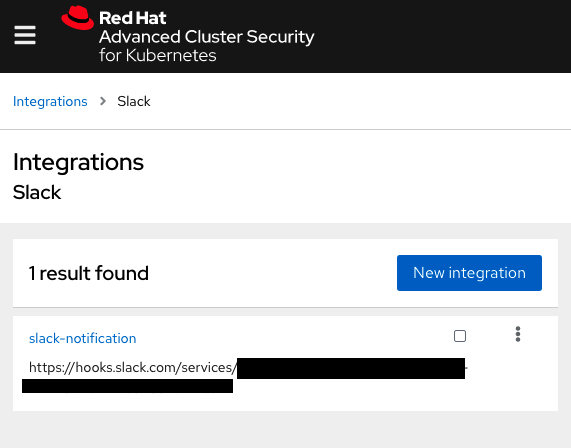Click empty area of black header bar
The width and height of the screenshot is (571, 448).
(x=437, y=36)
